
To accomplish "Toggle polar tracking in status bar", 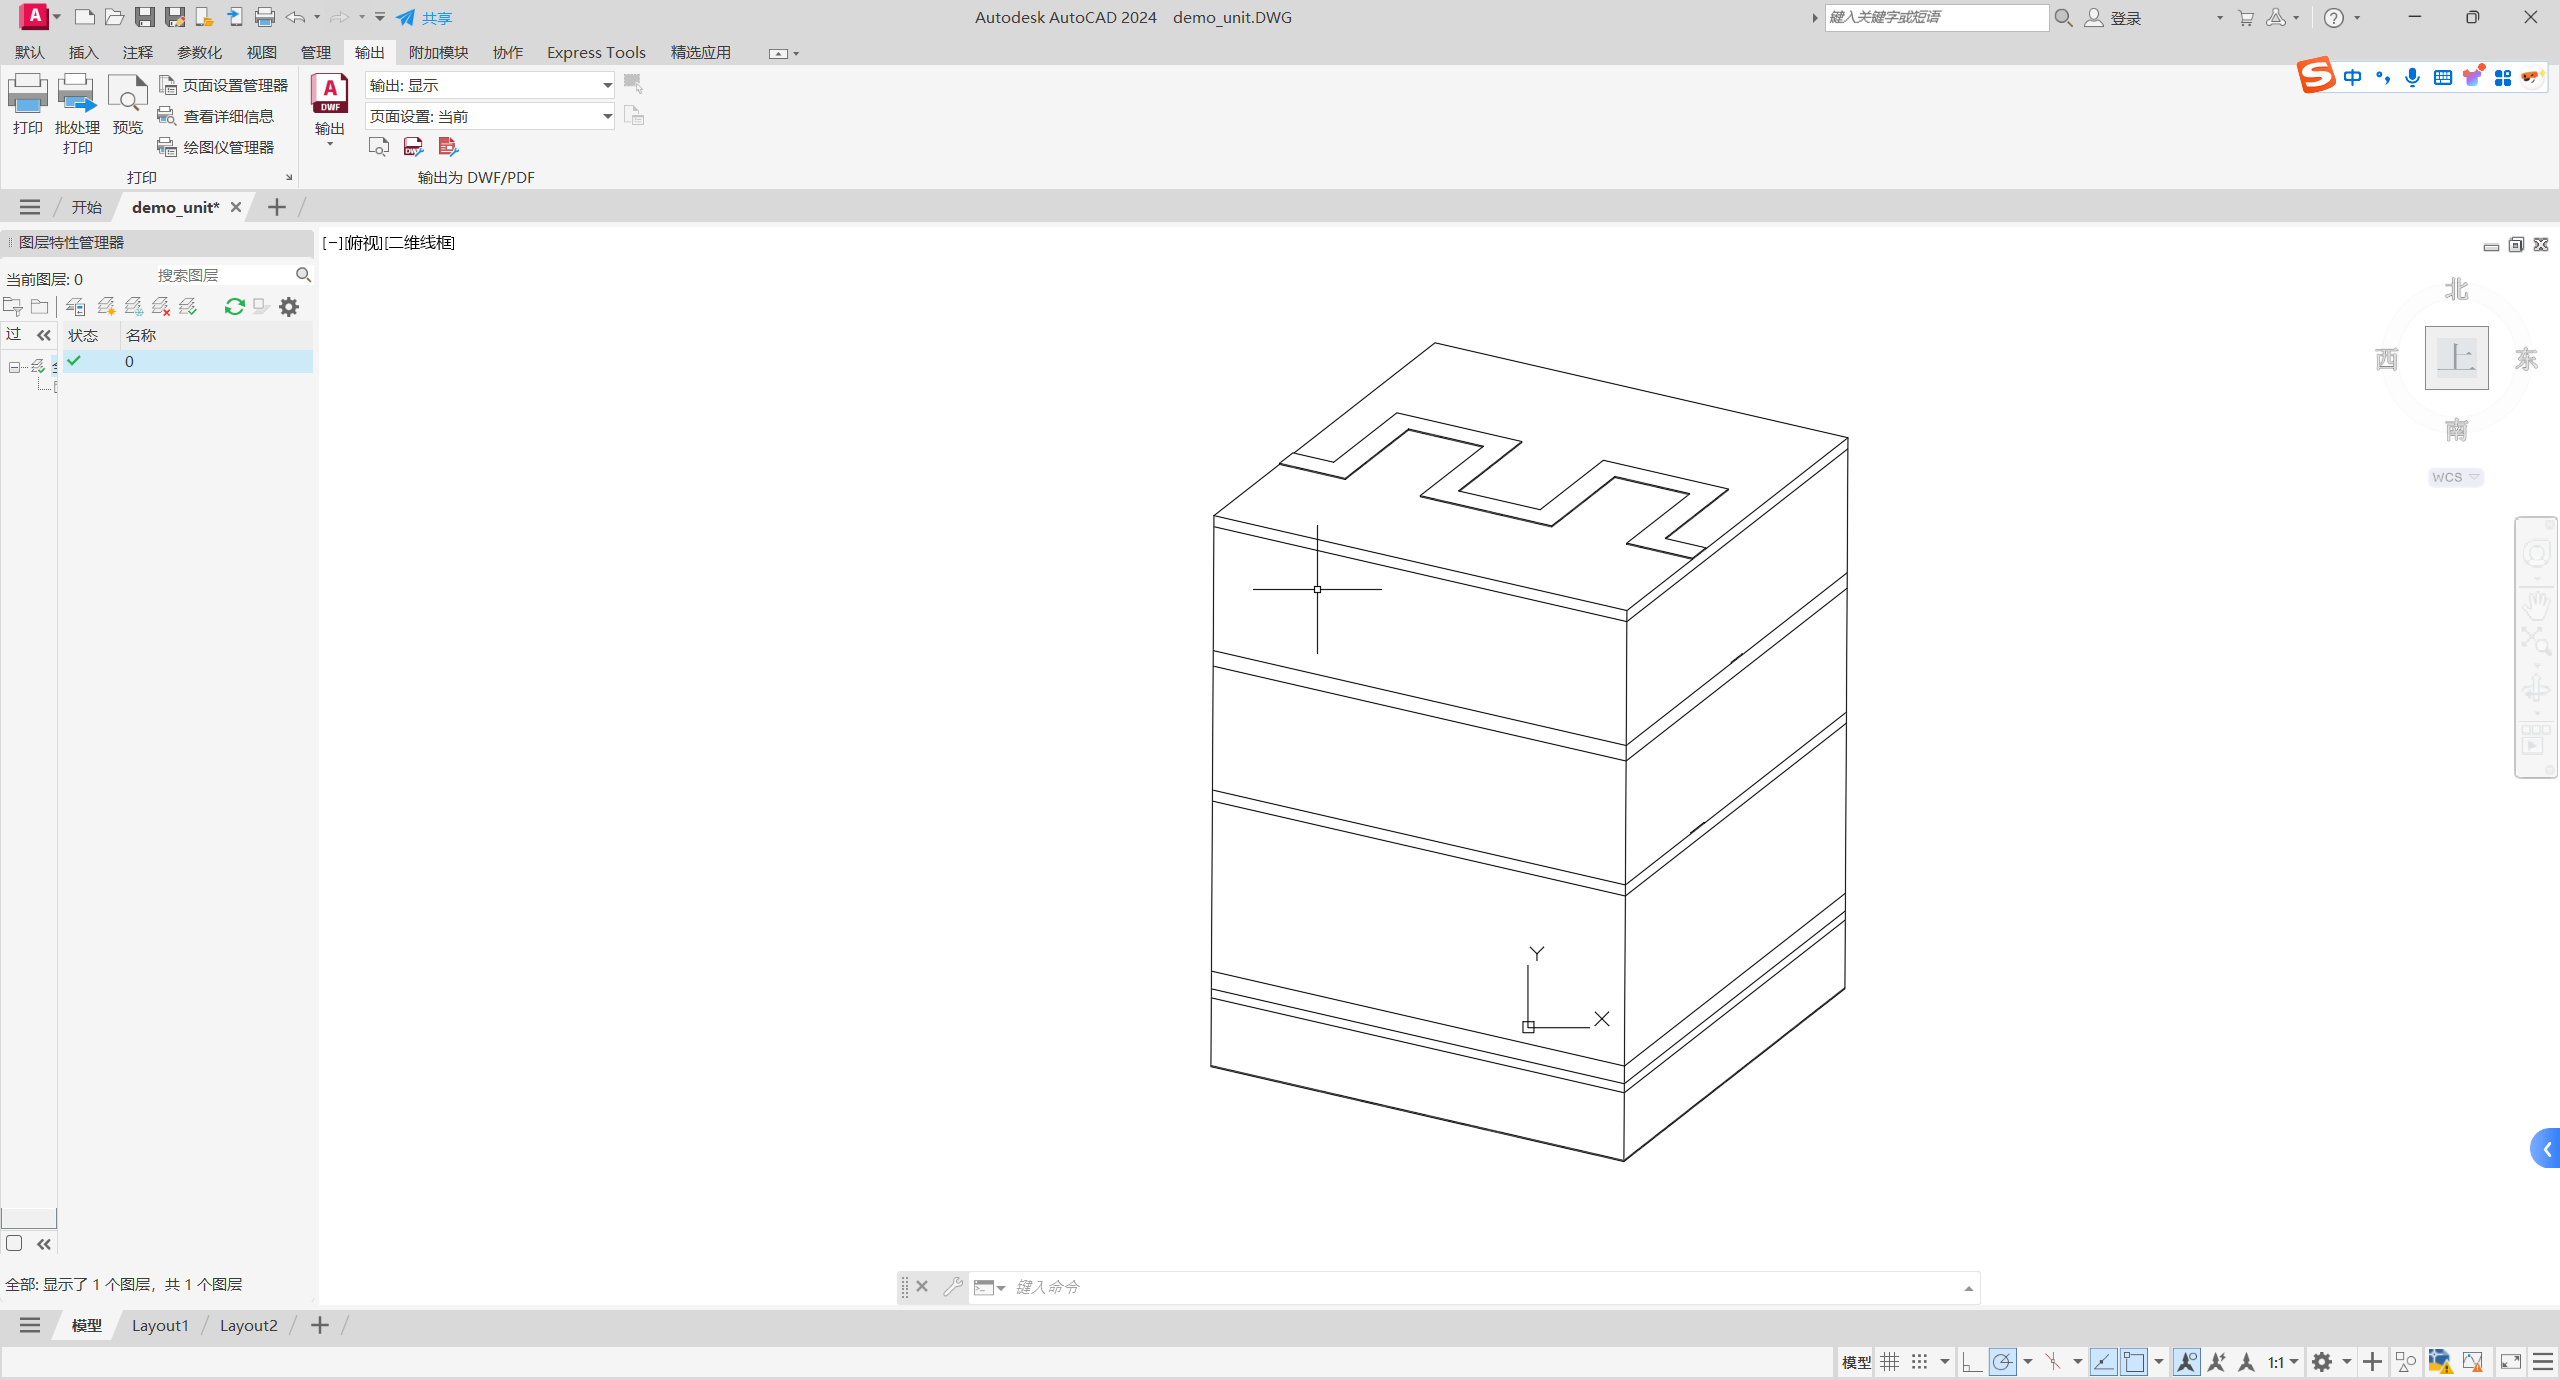I will click(x=2002, y=1362).
